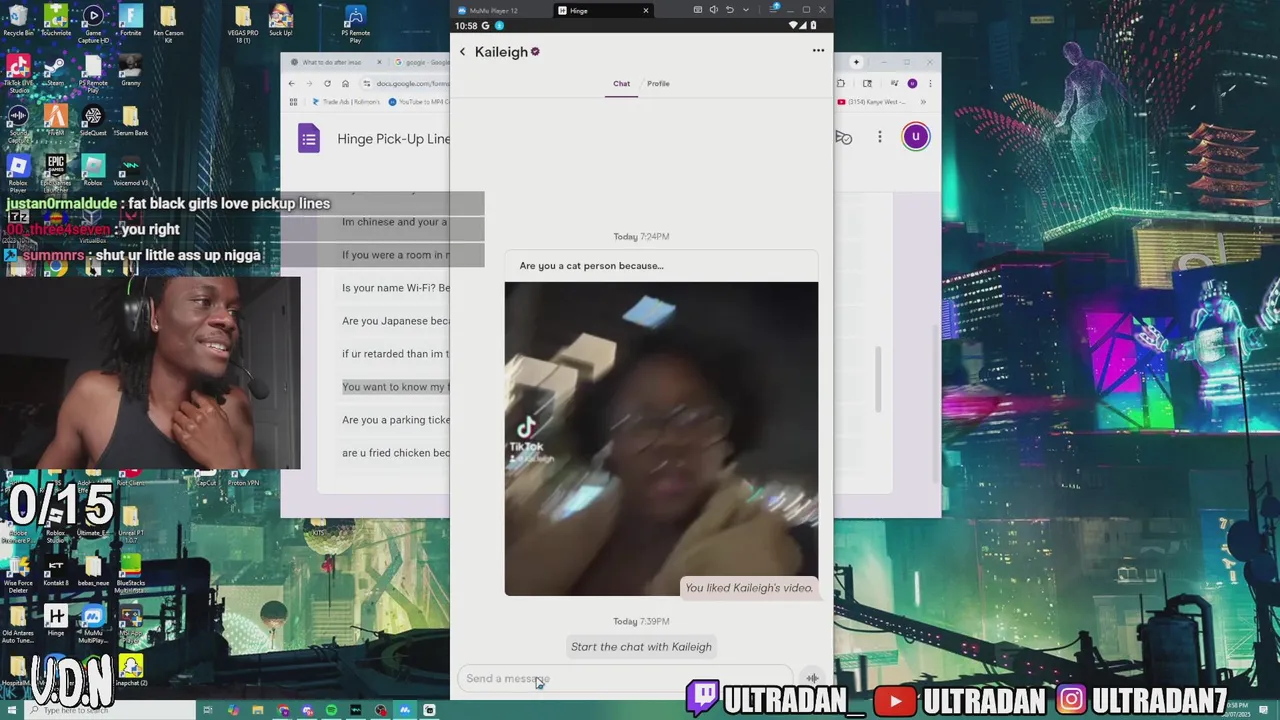Open the Fortnite desktop shortcut
The height and width of the screenshot is (720, 1280).
click(x=130, y=21)
